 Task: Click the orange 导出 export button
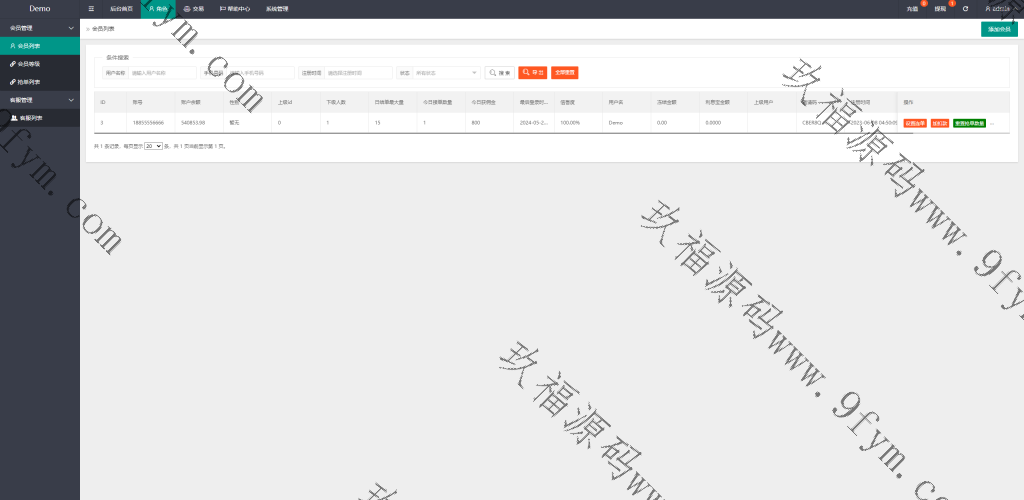click(531, 73)
